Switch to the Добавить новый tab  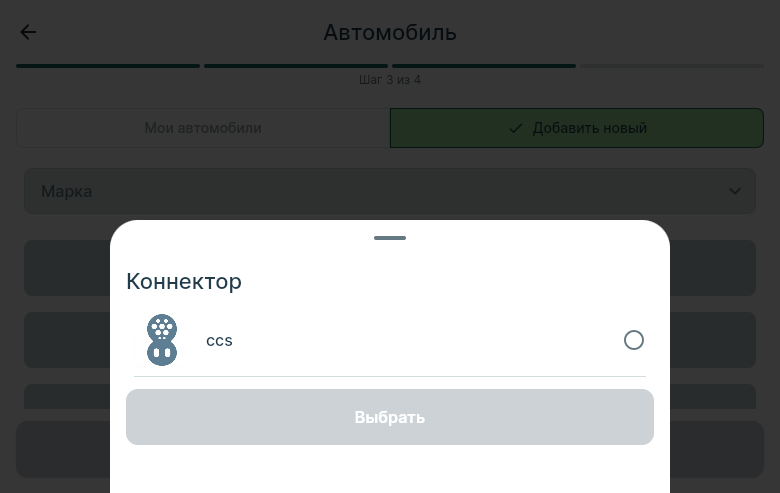tap(577, 128)
